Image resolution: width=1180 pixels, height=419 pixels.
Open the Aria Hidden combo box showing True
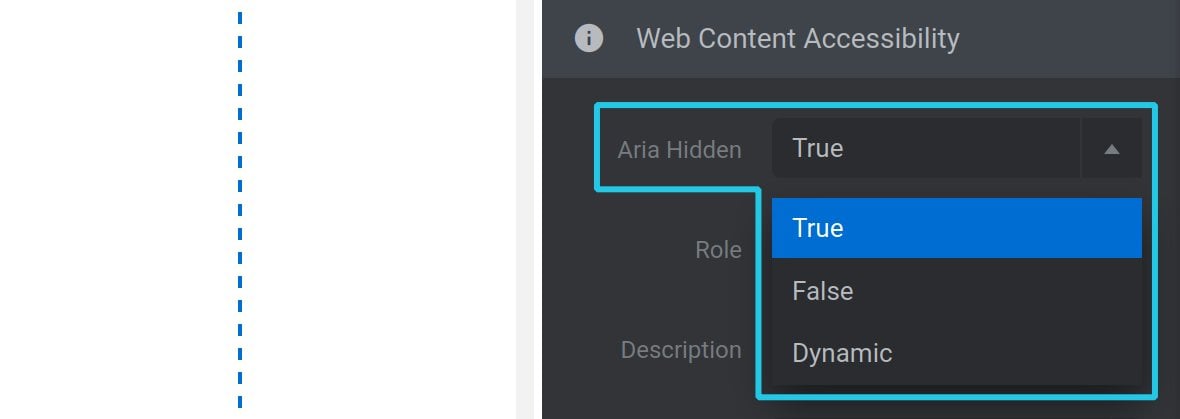(x=926, y=148)
